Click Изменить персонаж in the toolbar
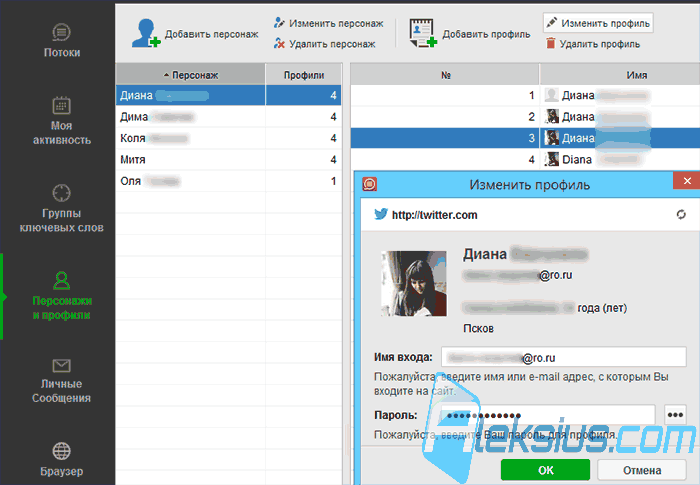Viewport: 700px width, 485px height. (329, 23)
